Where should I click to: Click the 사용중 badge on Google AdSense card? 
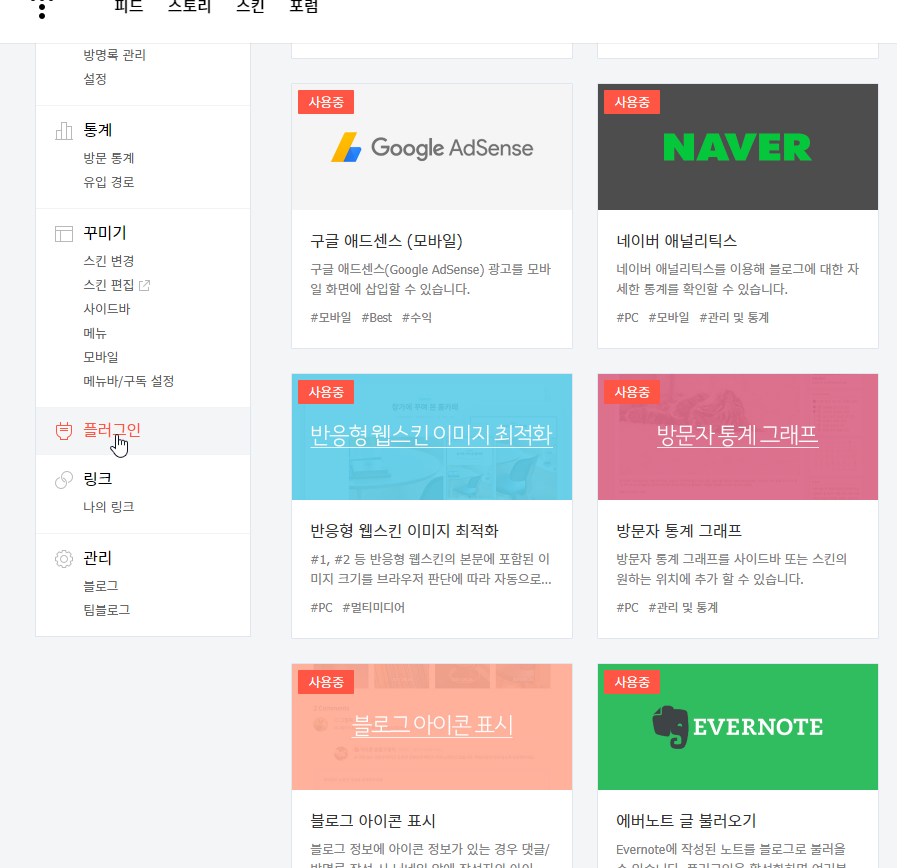click(x=326, y=102)
